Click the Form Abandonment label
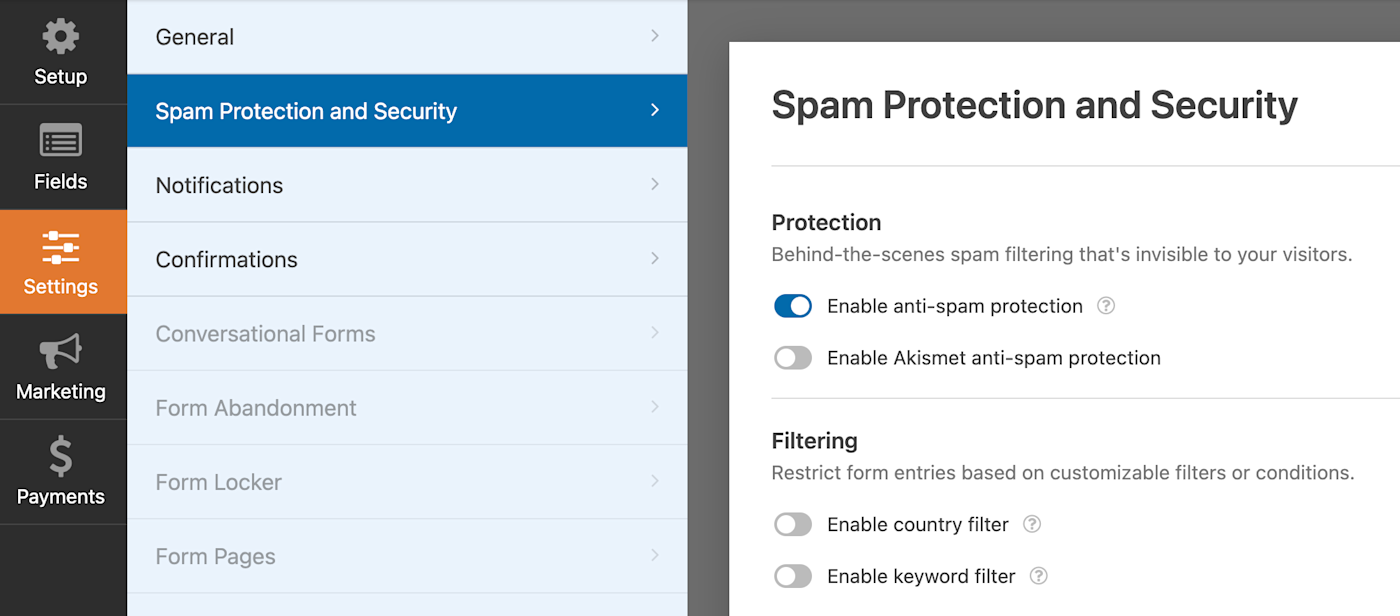1400x616 pixels. [256, 408]
